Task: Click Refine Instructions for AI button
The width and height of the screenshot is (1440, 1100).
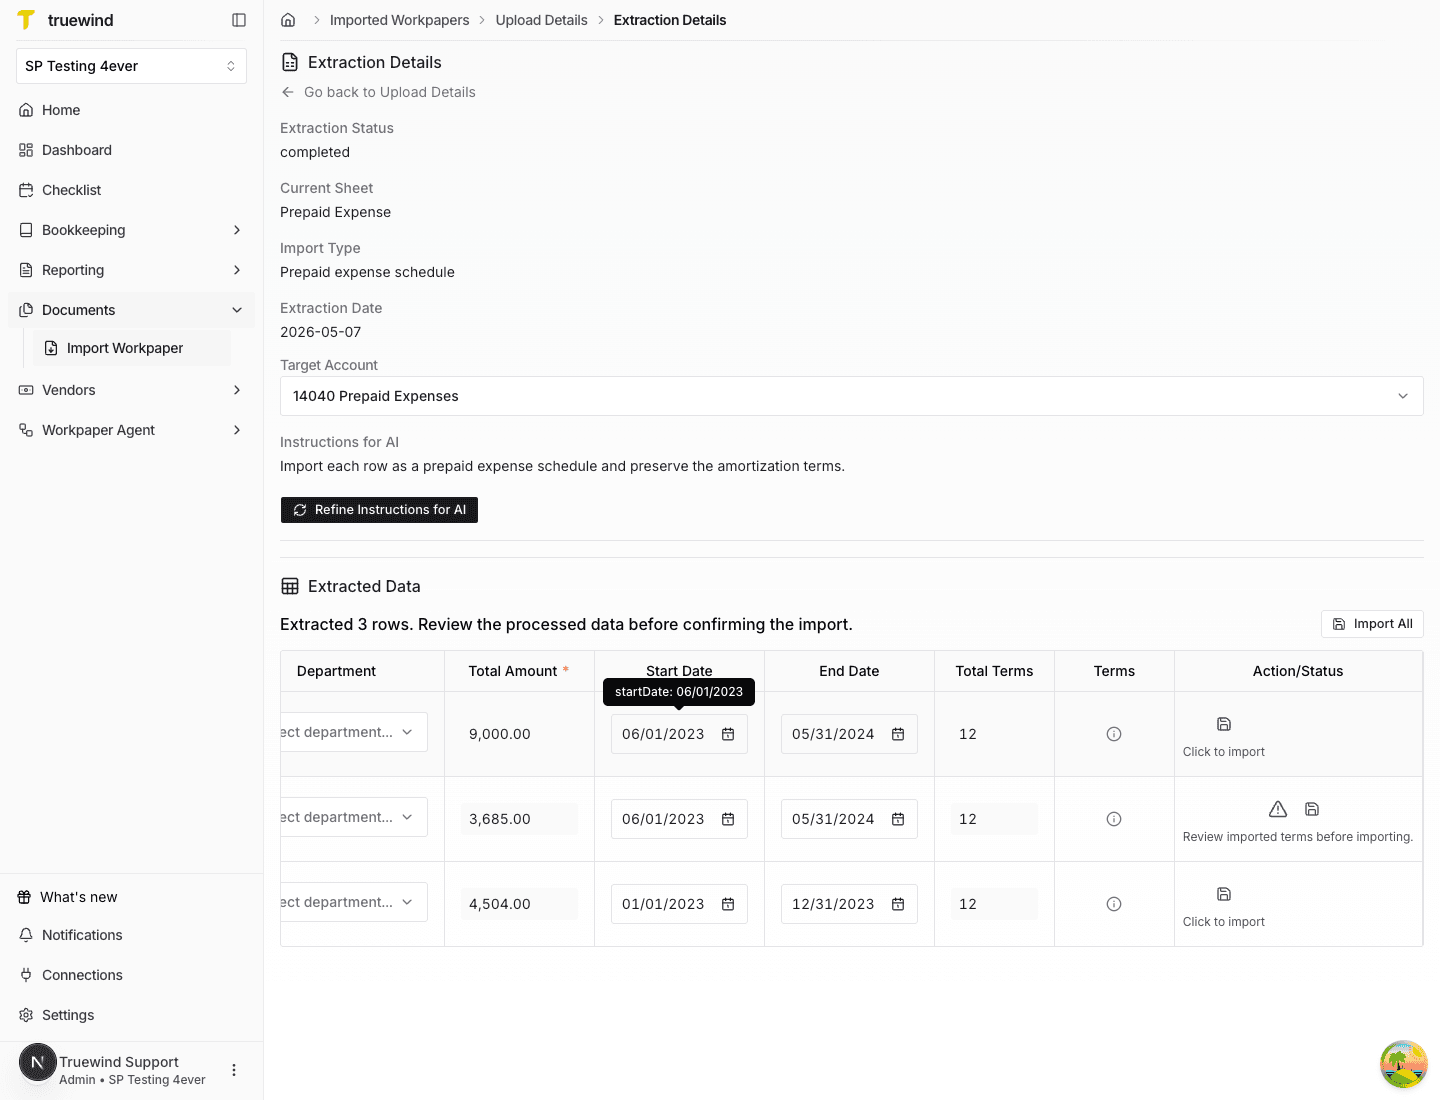Action: coord(379,510)
